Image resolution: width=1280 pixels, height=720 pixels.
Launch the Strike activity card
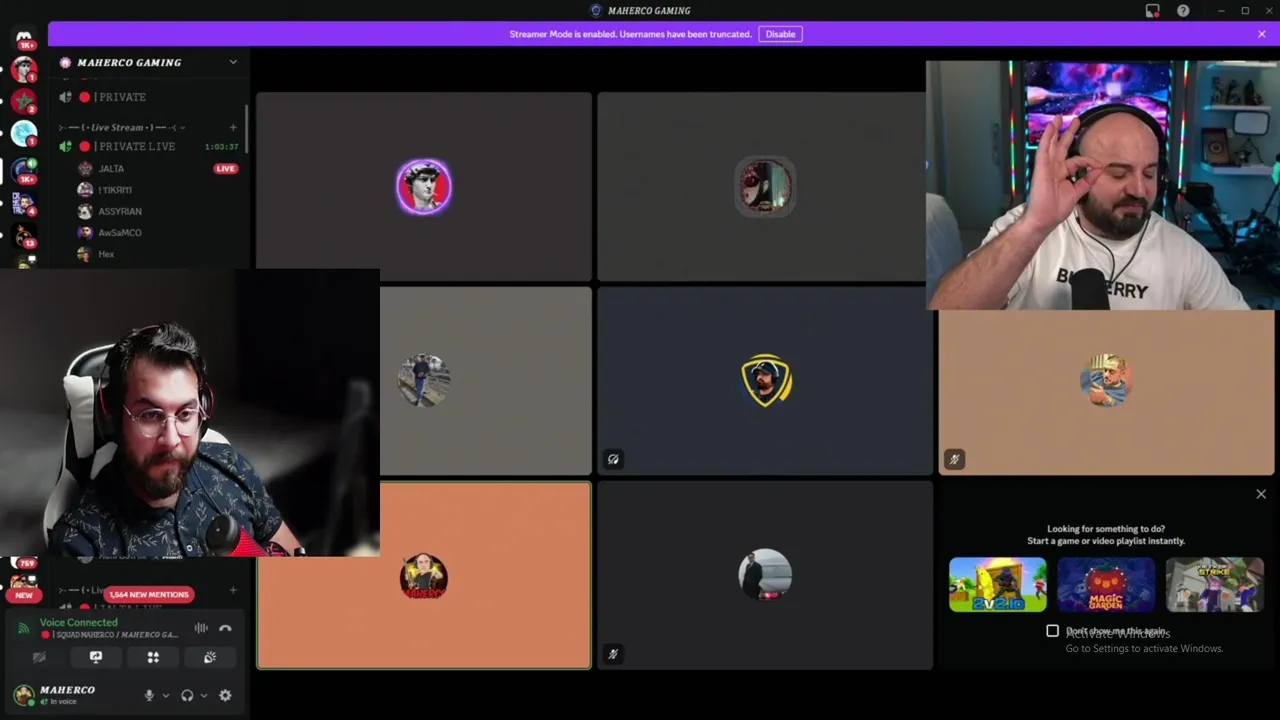(x=1214, y=584)
